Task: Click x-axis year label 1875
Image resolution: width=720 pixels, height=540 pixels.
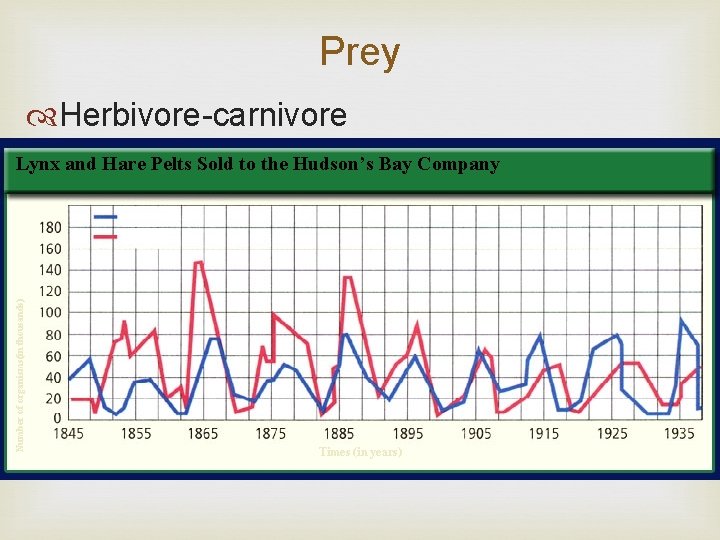Action: coord(270,433)
